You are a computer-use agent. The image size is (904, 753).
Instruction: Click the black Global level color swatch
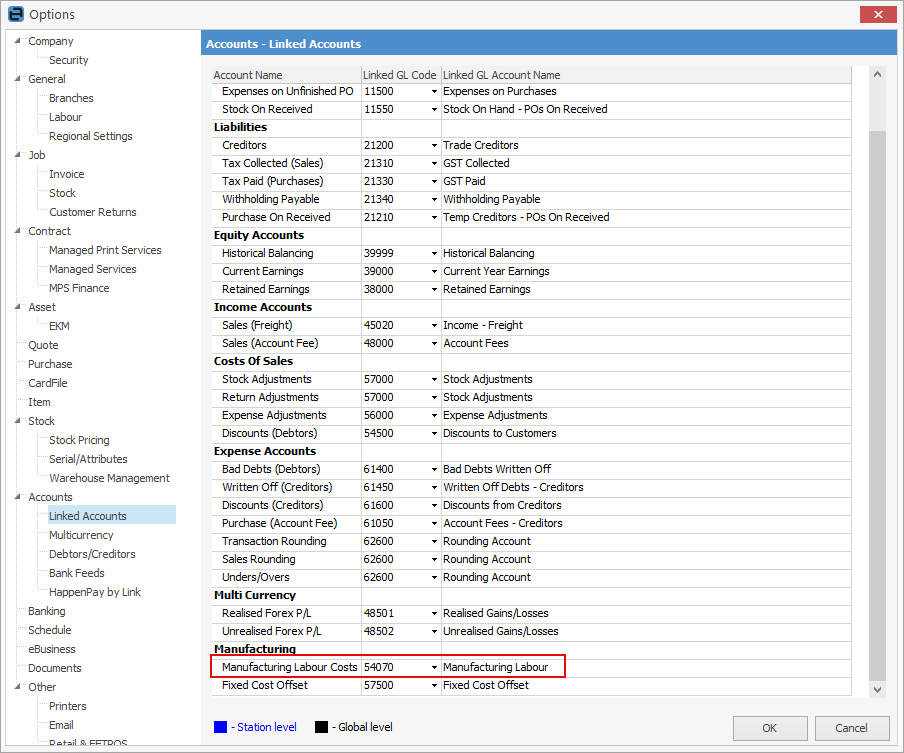pos(321,727)
